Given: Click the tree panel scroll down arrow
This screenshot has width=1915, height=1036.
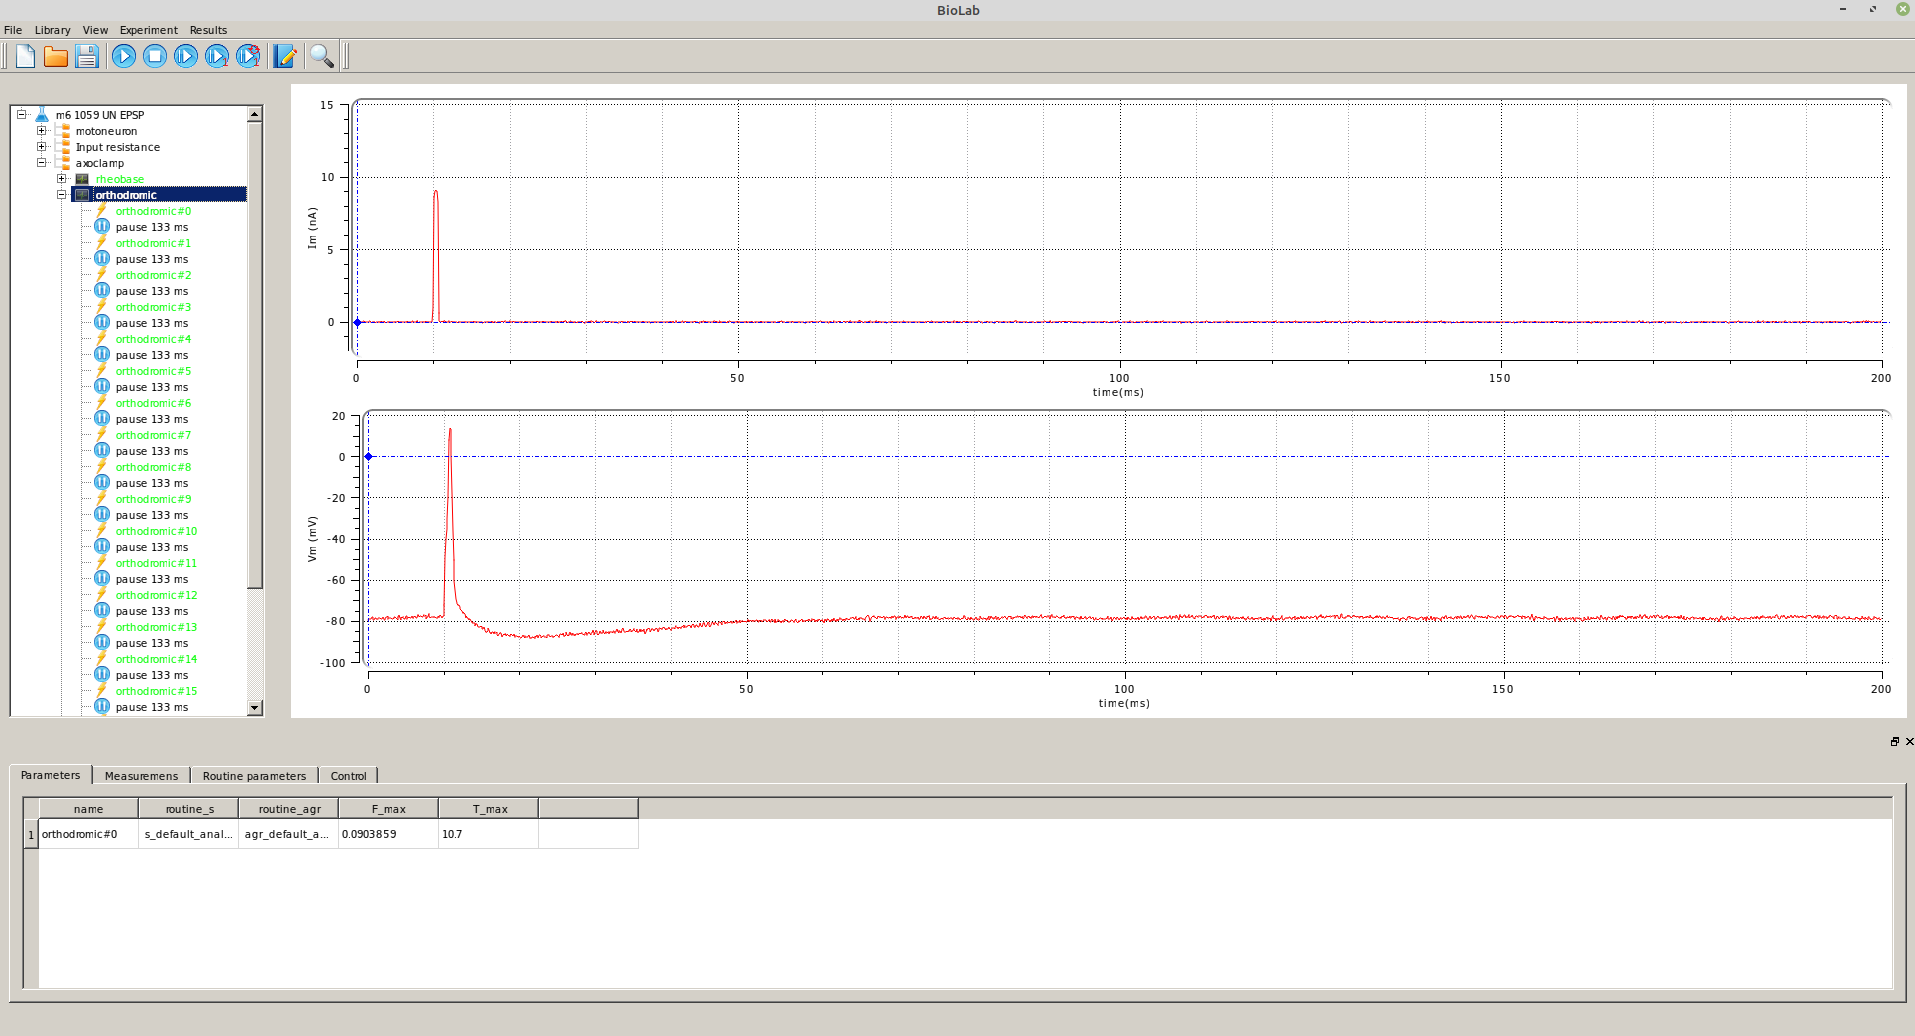Looking at the screenshot, I should tap(255, 708).
